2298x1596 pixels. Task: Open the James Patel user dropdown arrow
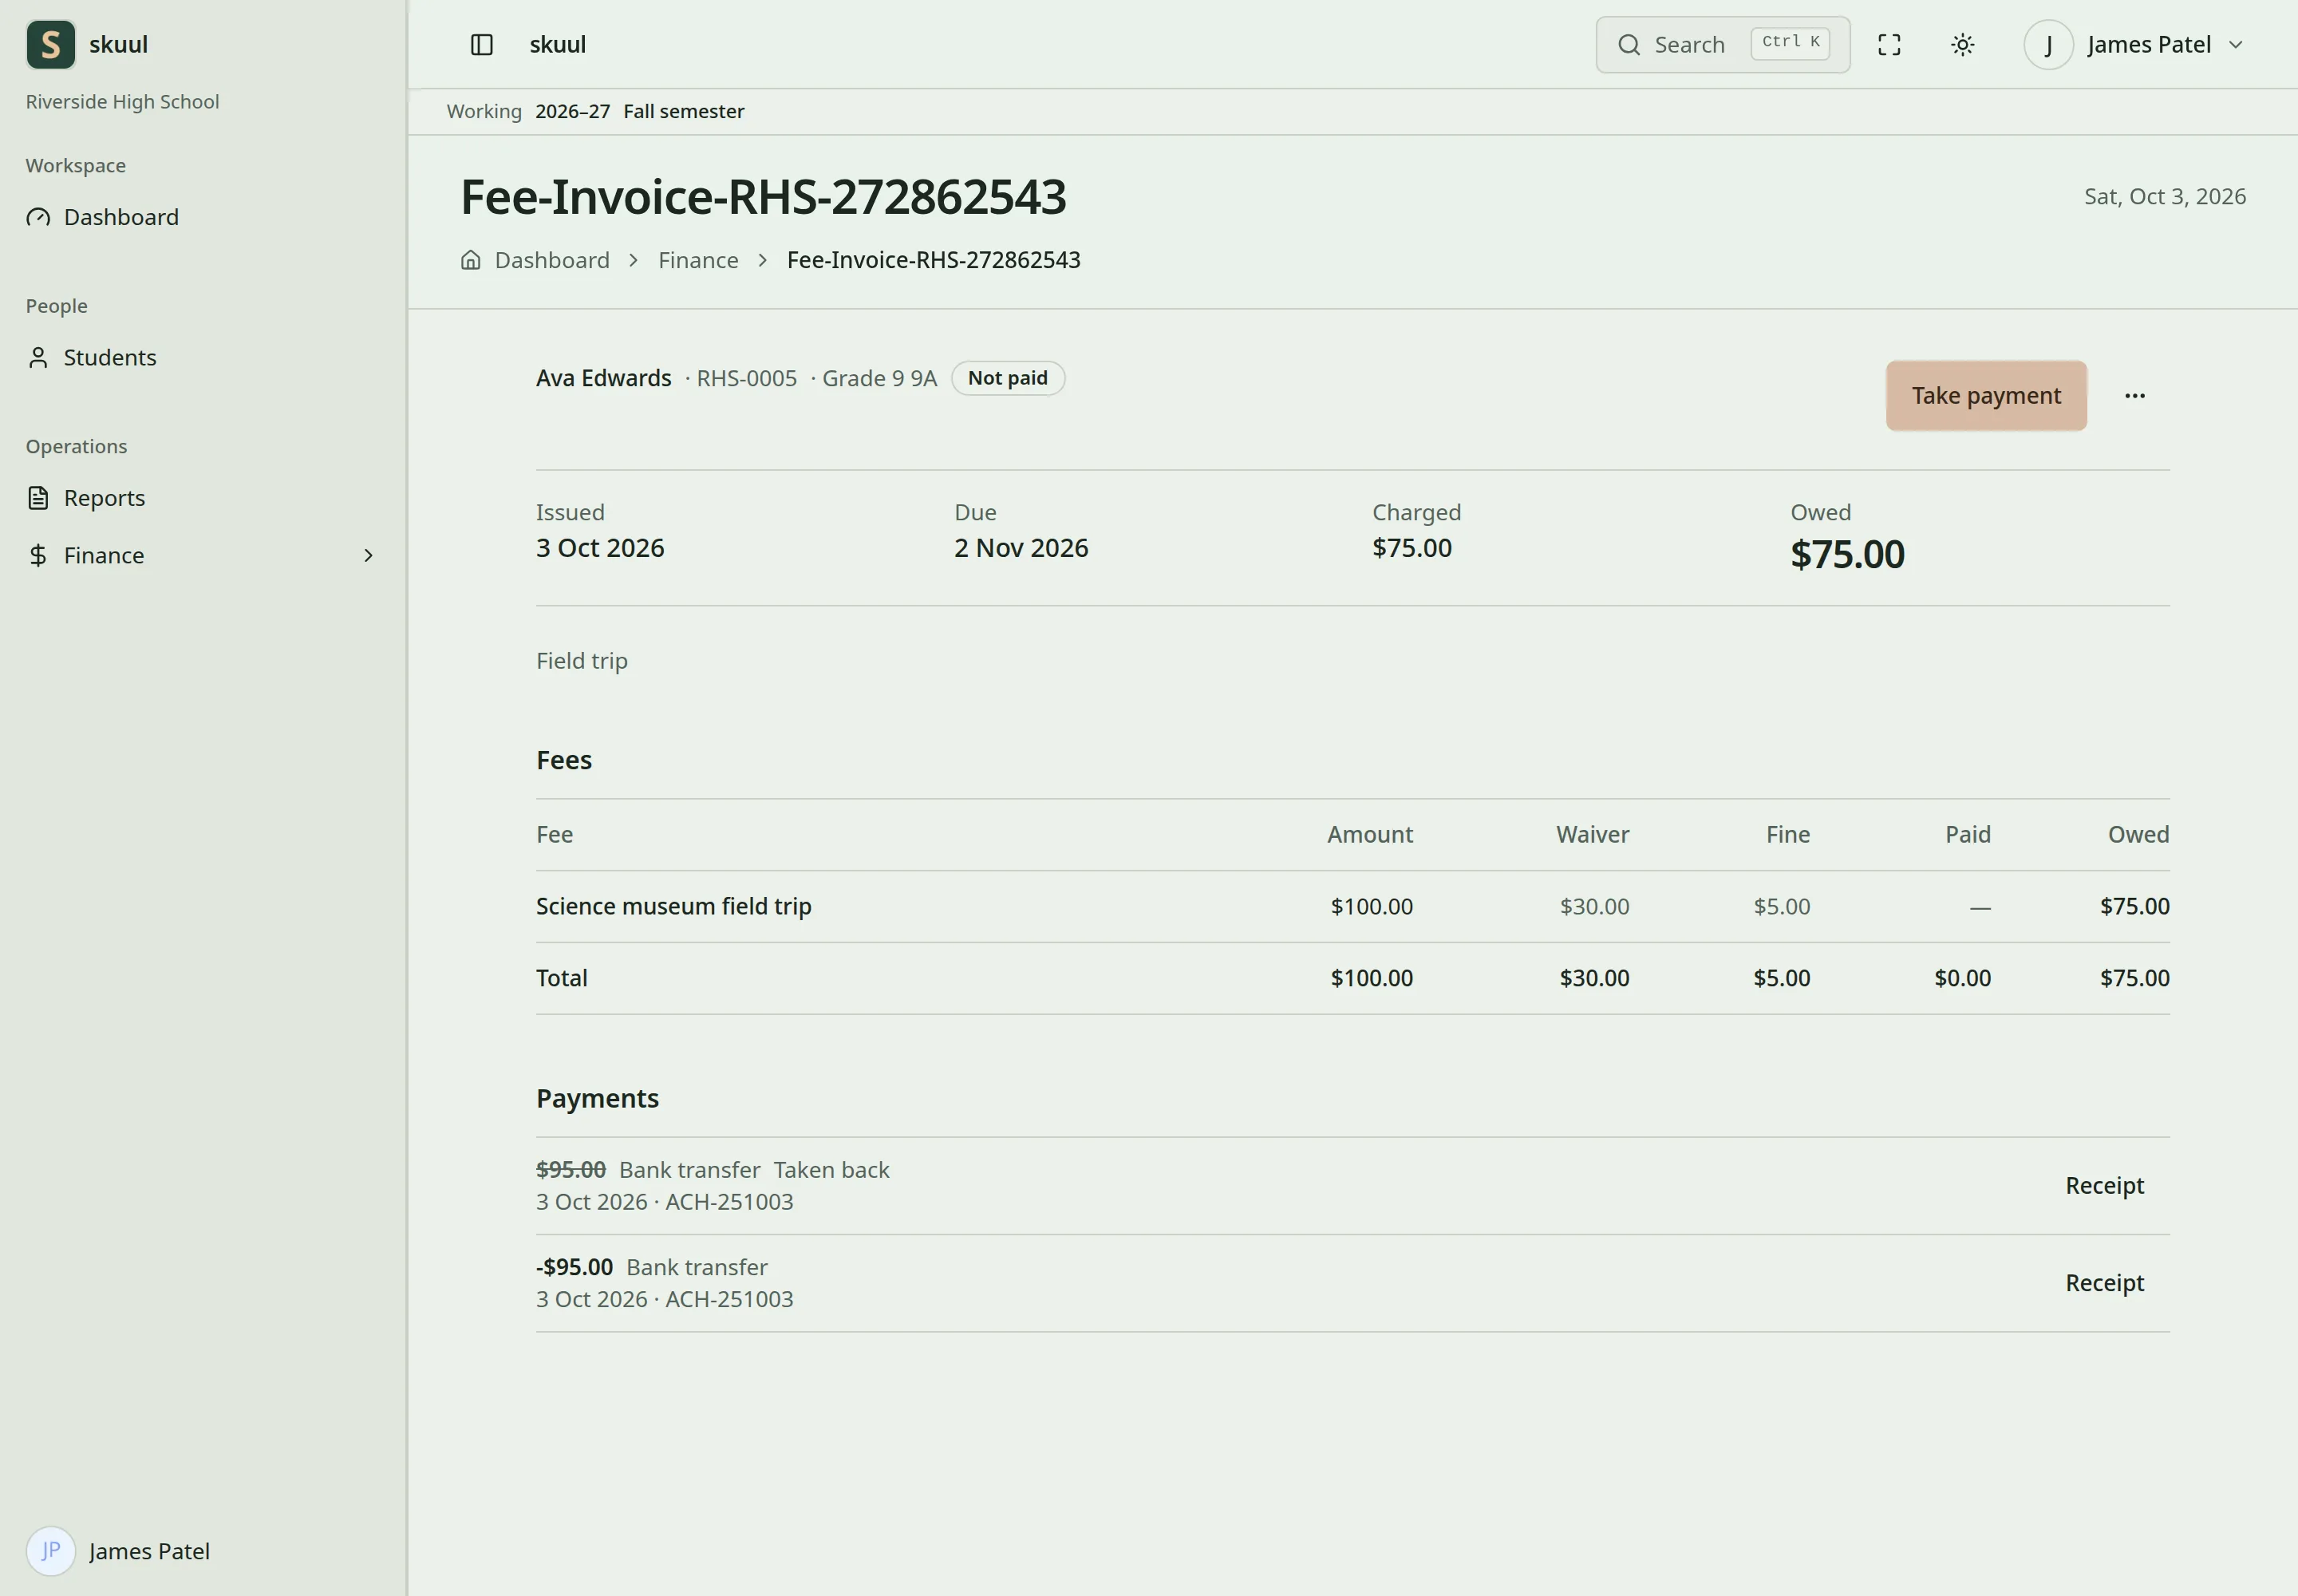[2236, 45]
